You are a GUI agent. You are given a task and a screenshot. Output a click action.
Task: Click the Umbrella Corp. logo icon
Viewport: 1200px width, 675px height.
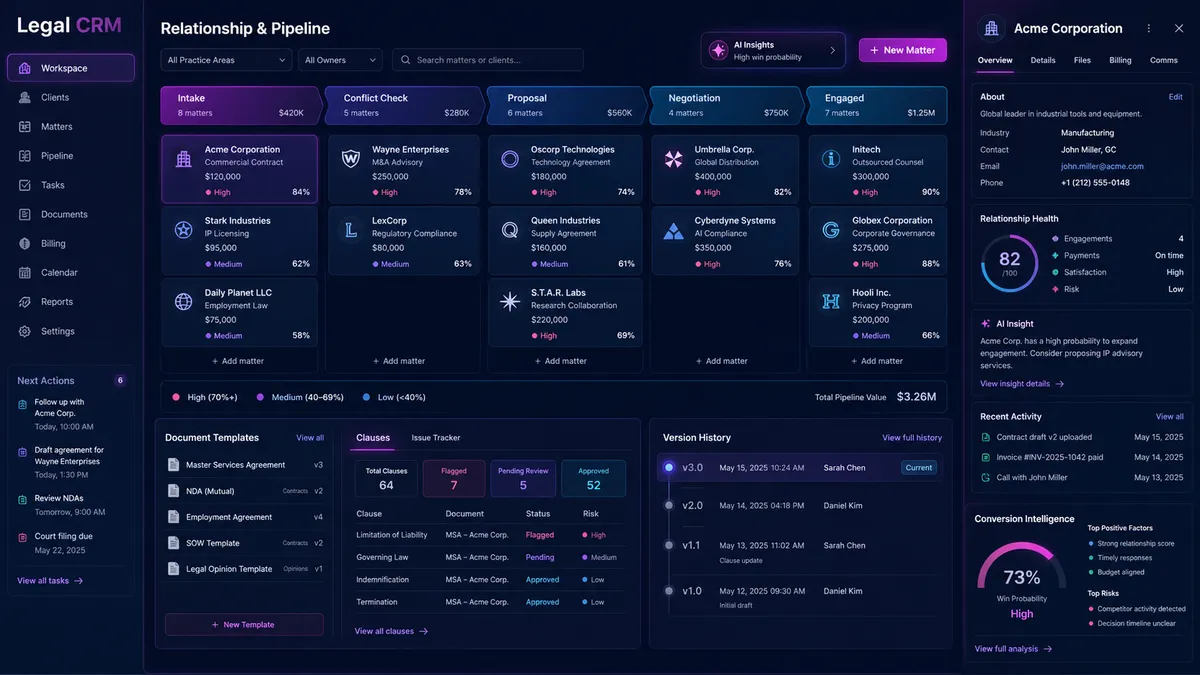674,159
